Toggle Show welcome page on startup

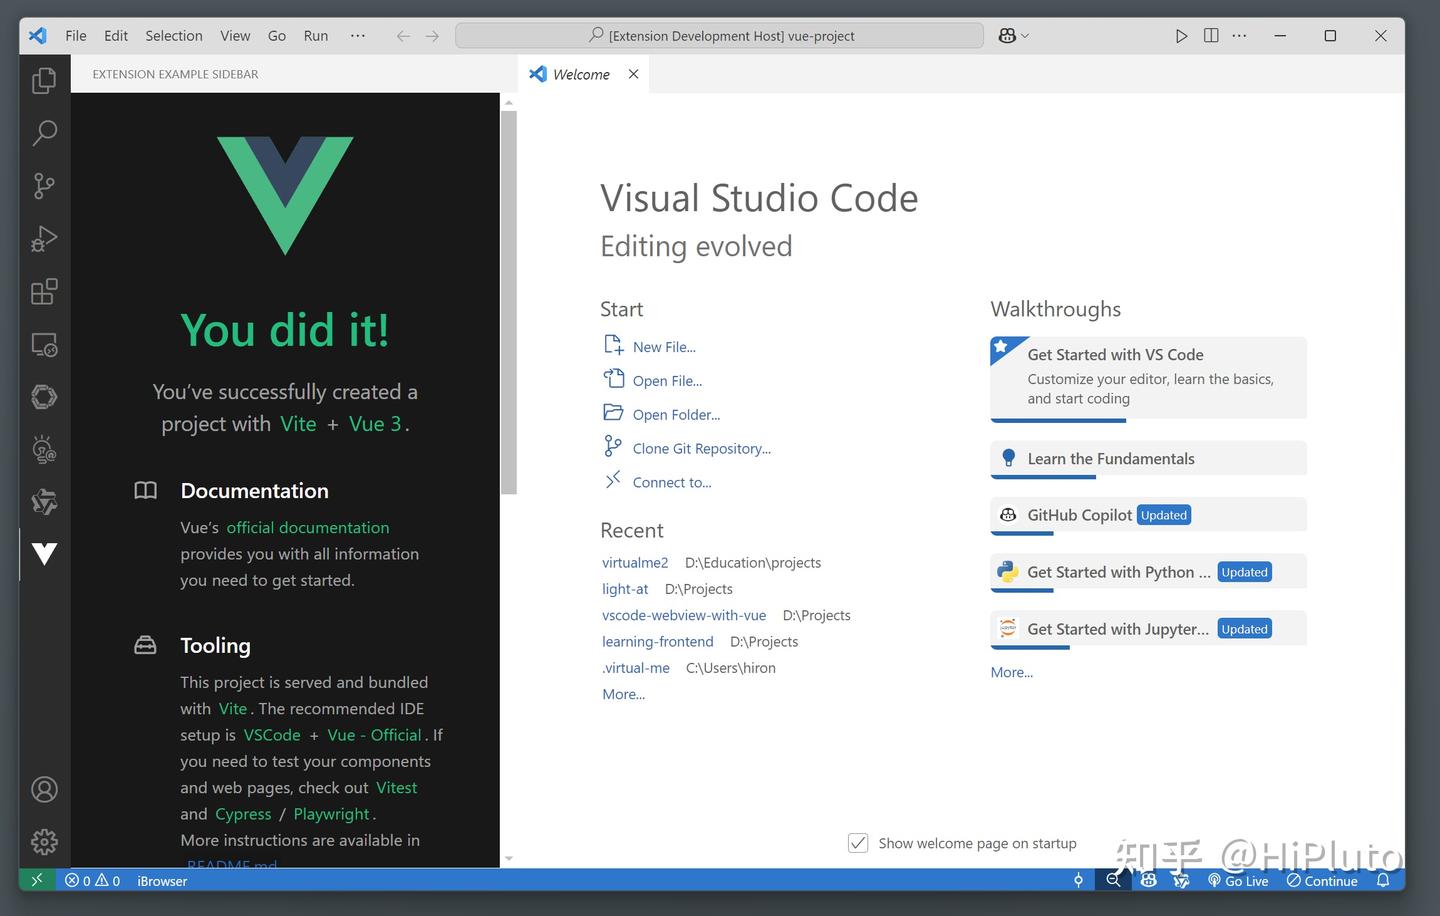point(858,843)
